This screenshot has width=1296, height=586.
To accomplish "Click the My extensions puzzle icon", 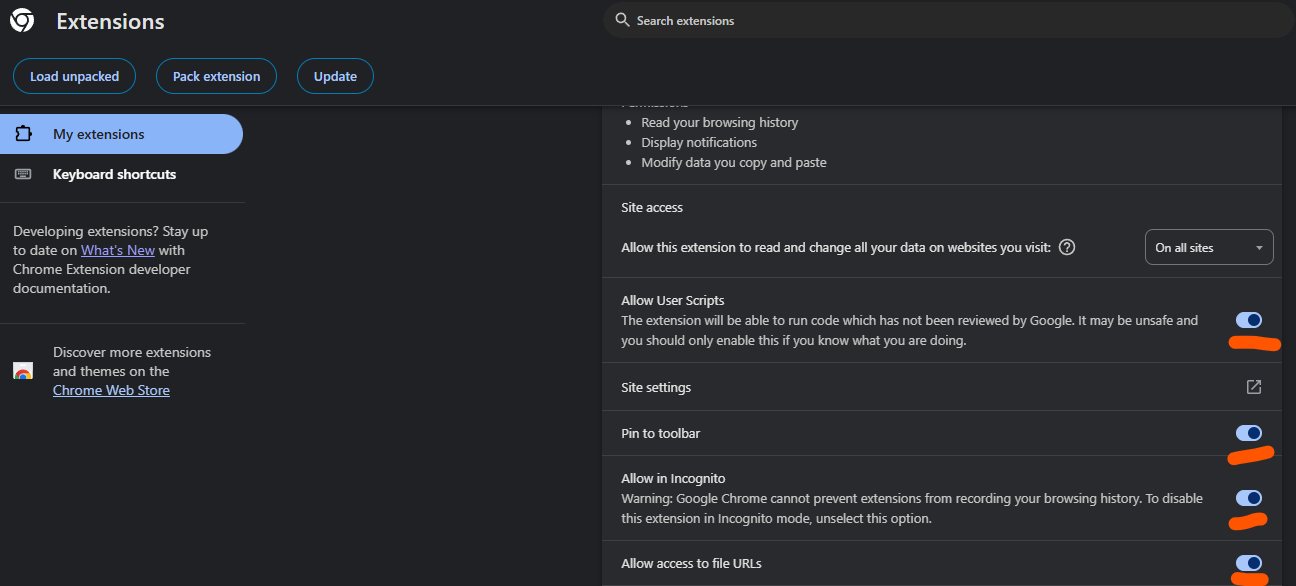I will coord(24,134).
